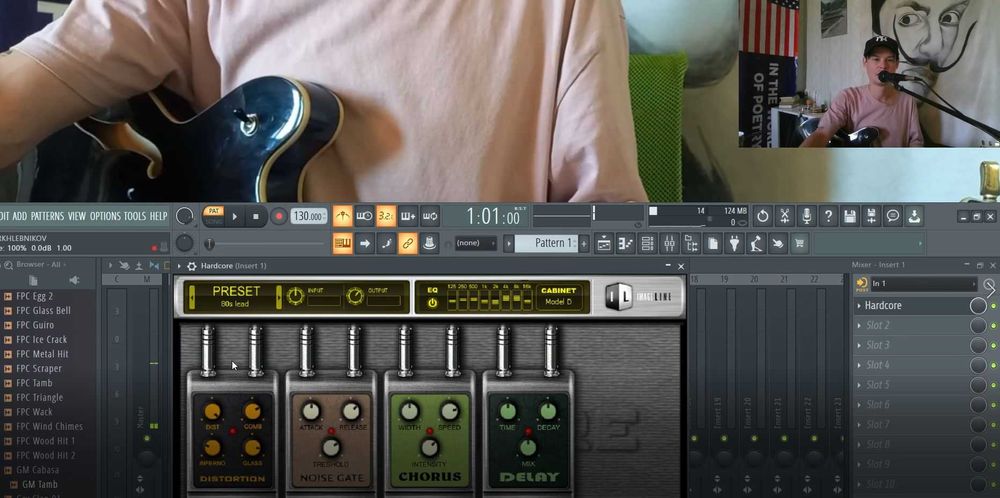This screenshot has width=1000, height=498.
Task: Open the help question mark button
Action: (x=828, y=216)
